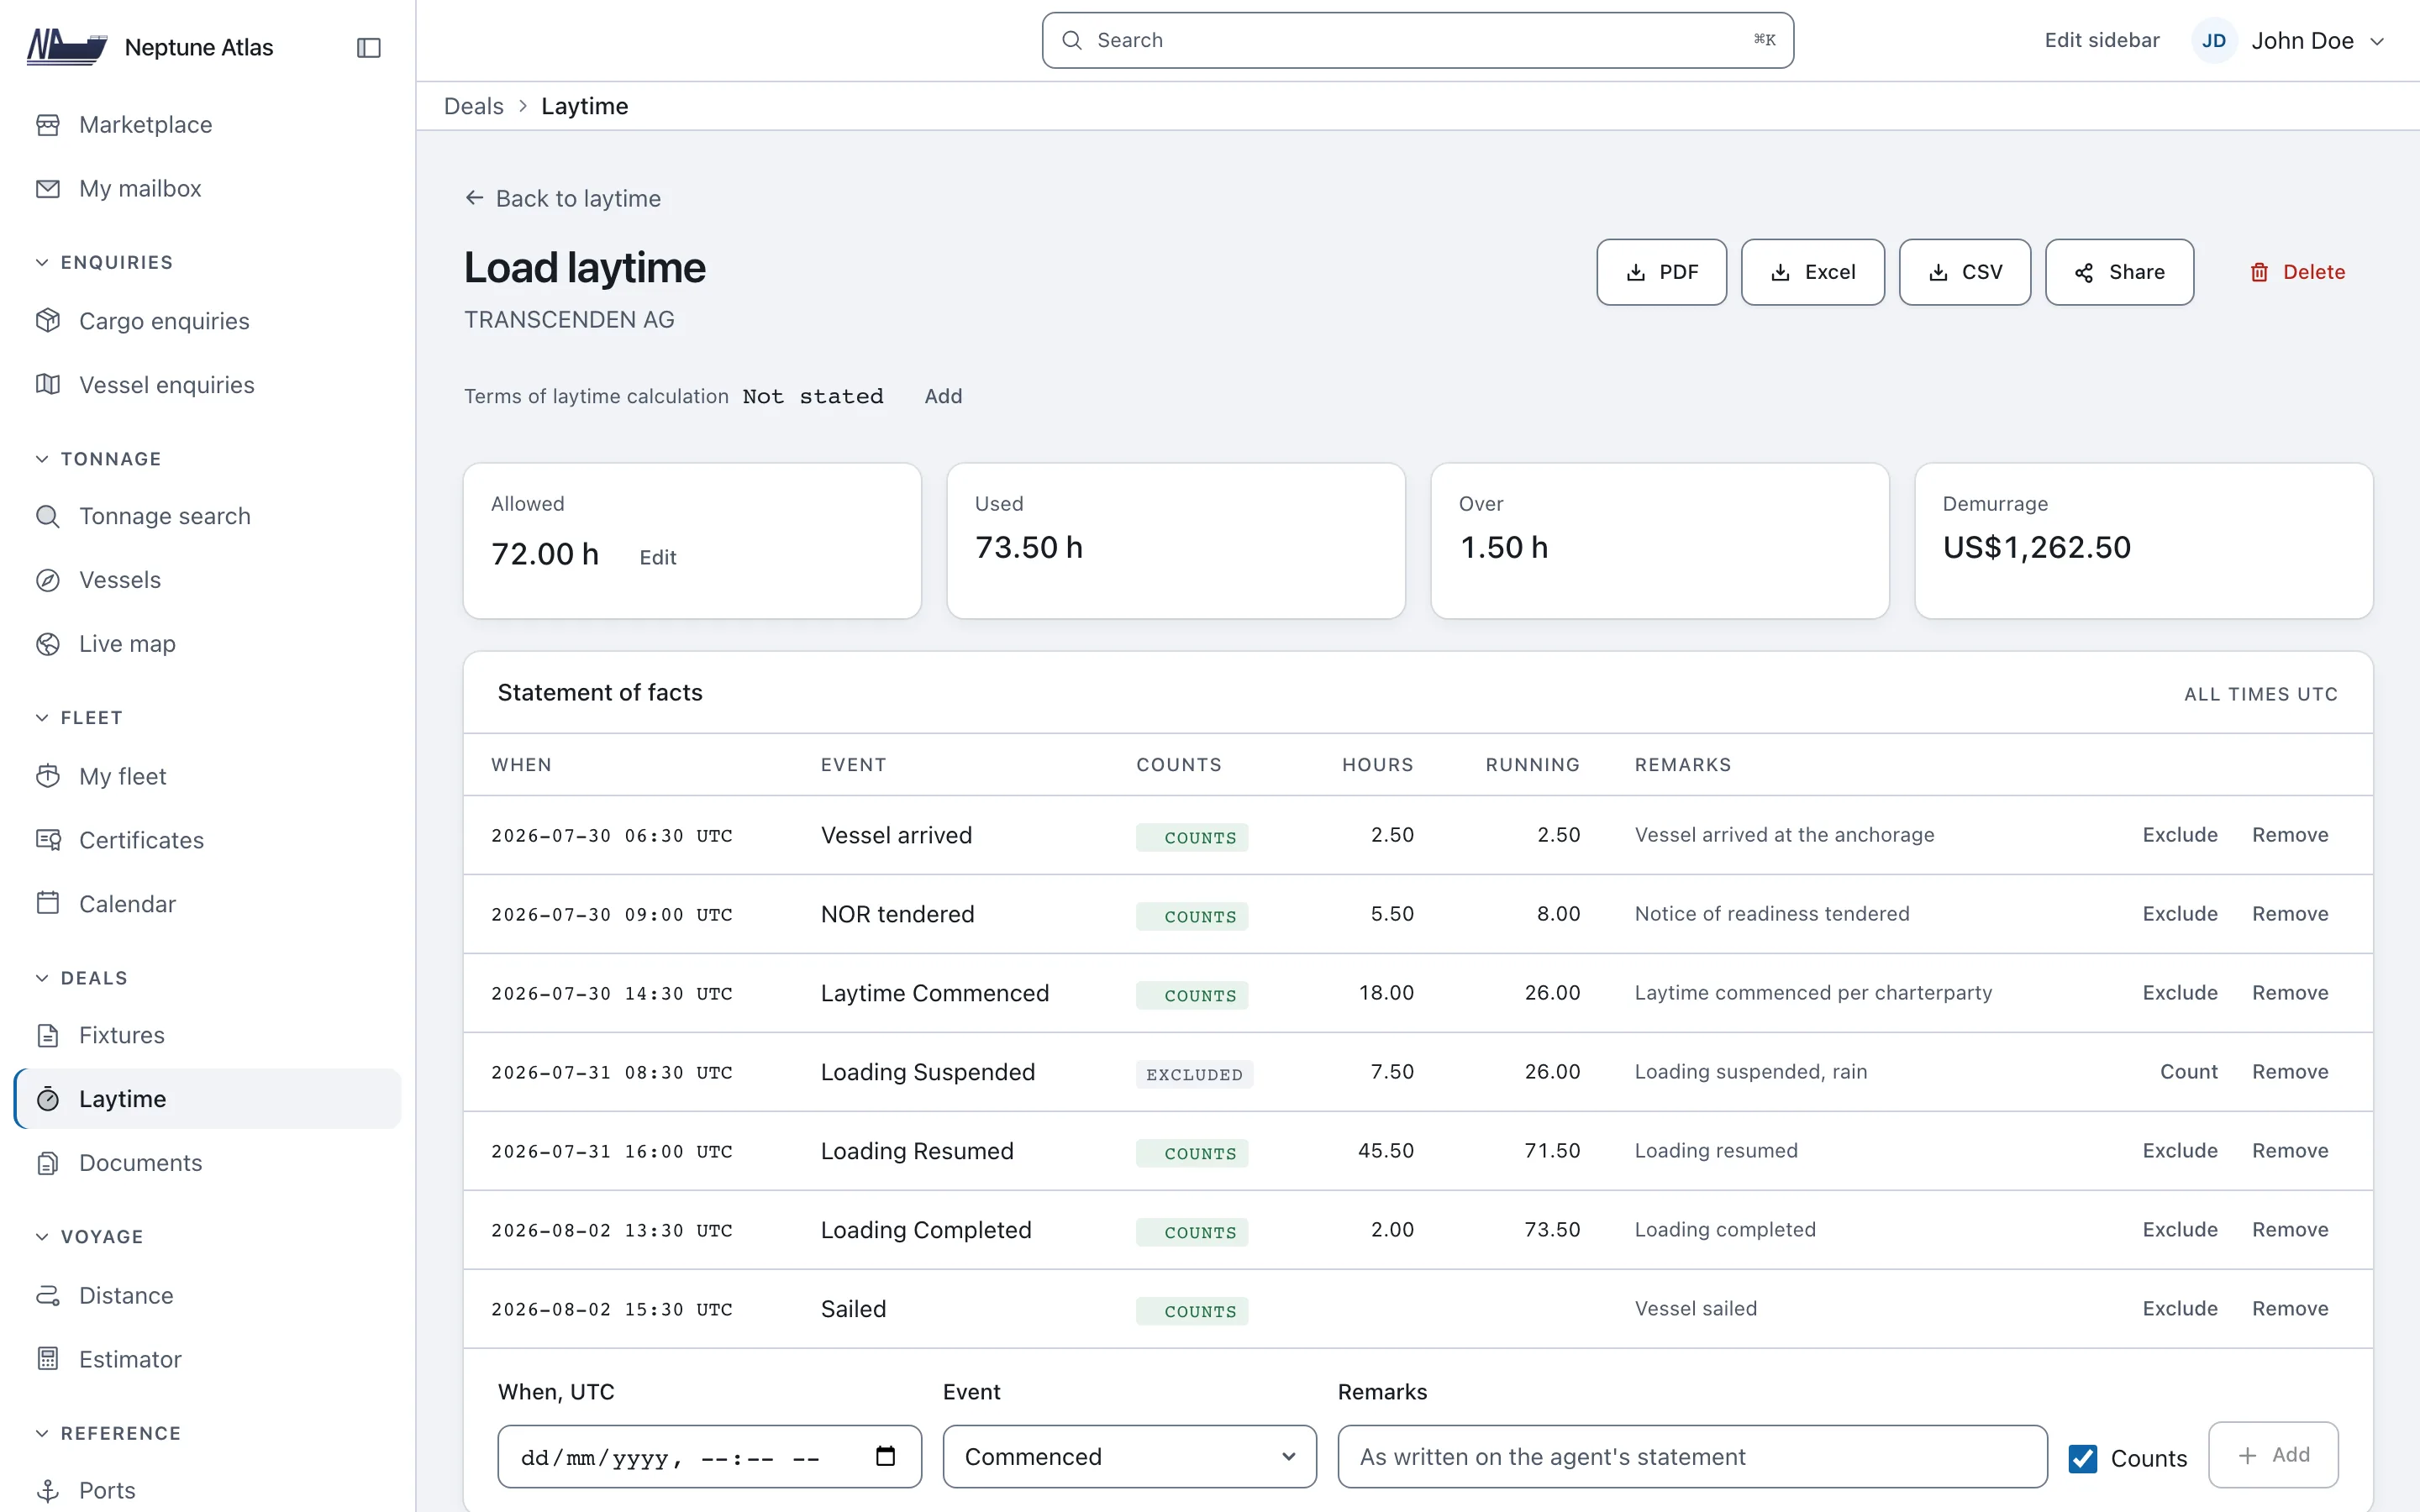Open Fixtures document icon

48,1035
